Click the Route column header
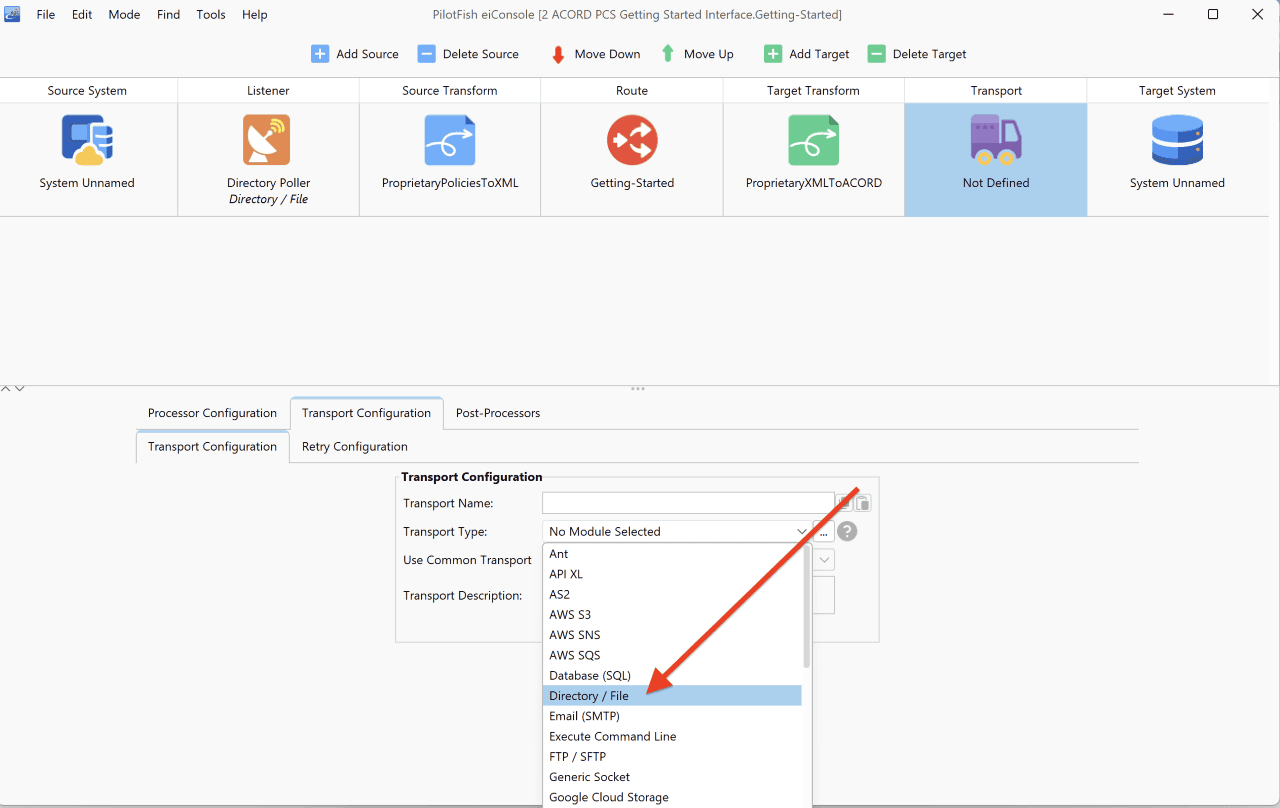This screenshot has height=808, width=1280. click(632, 91)
